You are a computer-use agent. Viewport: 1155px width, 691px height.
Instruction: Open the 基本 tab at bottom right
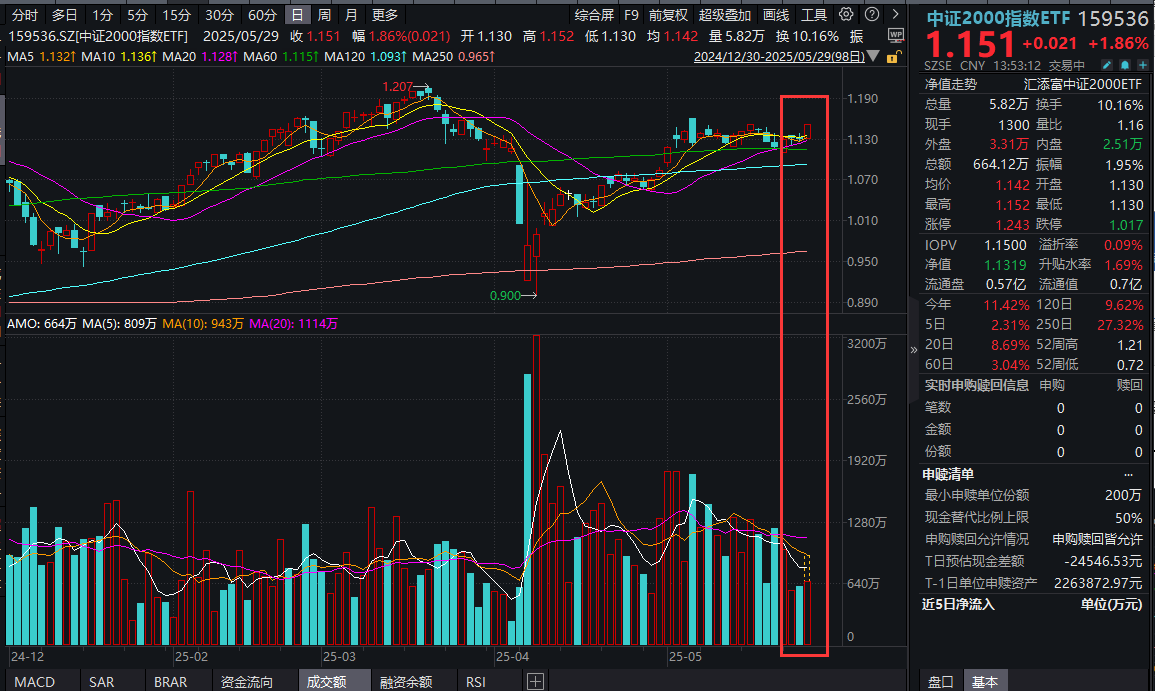tap(985, 681)
